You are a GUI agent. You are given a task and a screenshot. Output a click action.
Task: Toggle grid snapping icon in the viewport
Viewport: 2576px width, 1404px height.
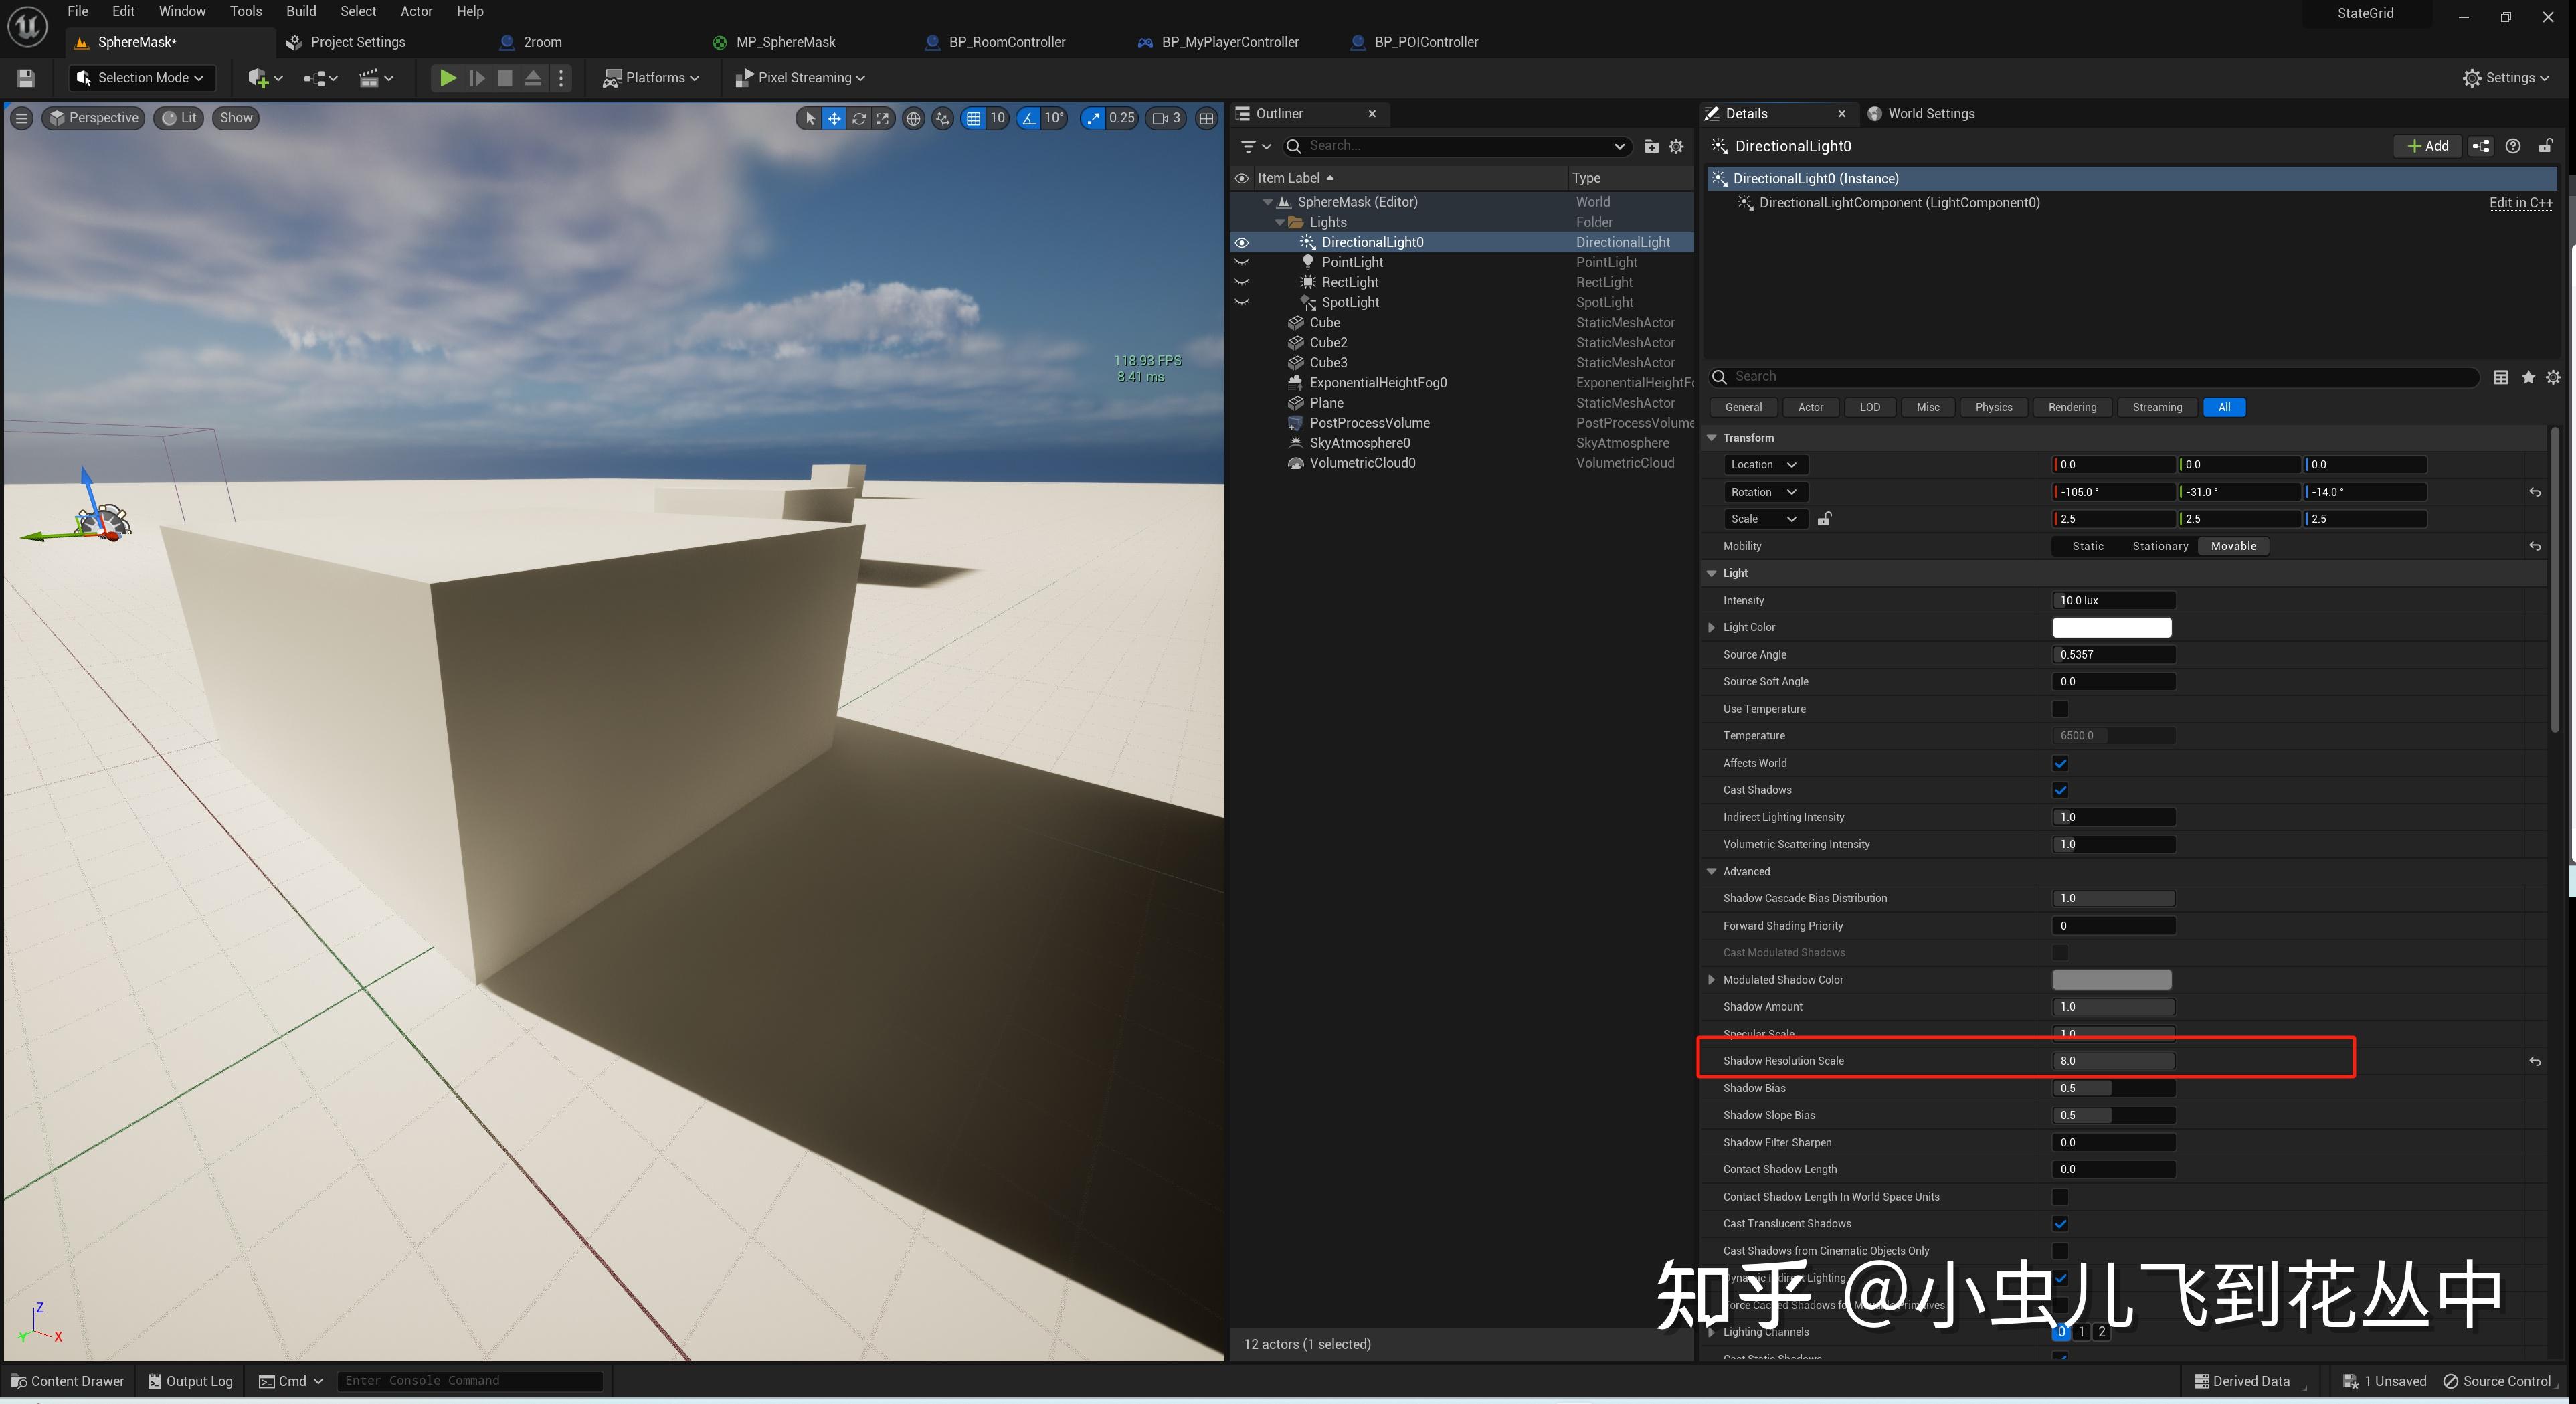click(973, 118)
